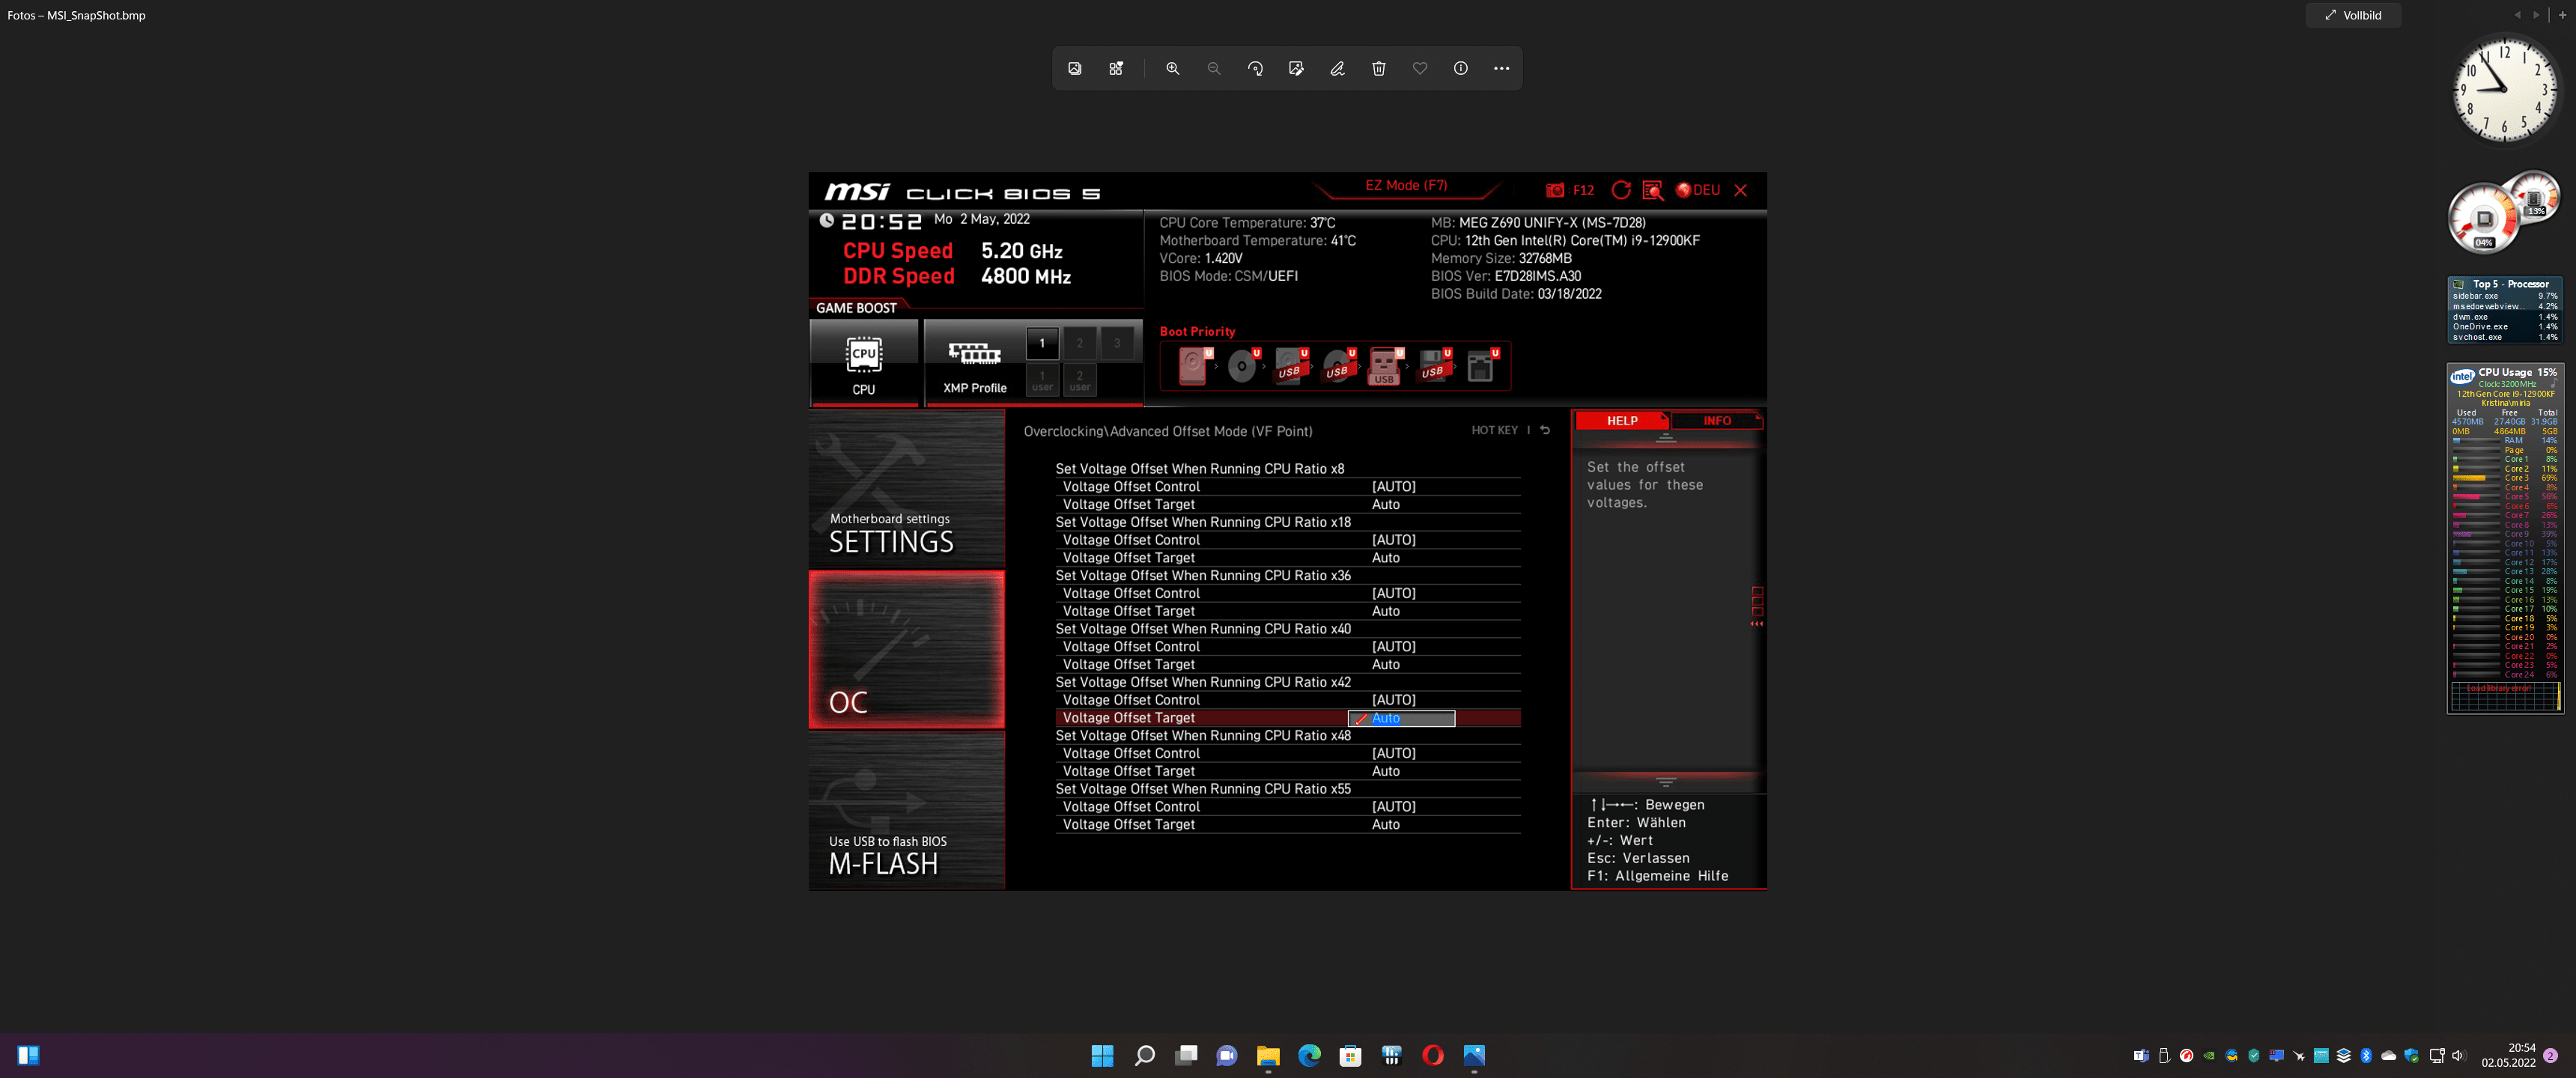Image resolution: width=2576 pixels, height=1078 pixels.
Task: Launch Microsoft Edge from the taskbar
Action: [1309, 1055]
